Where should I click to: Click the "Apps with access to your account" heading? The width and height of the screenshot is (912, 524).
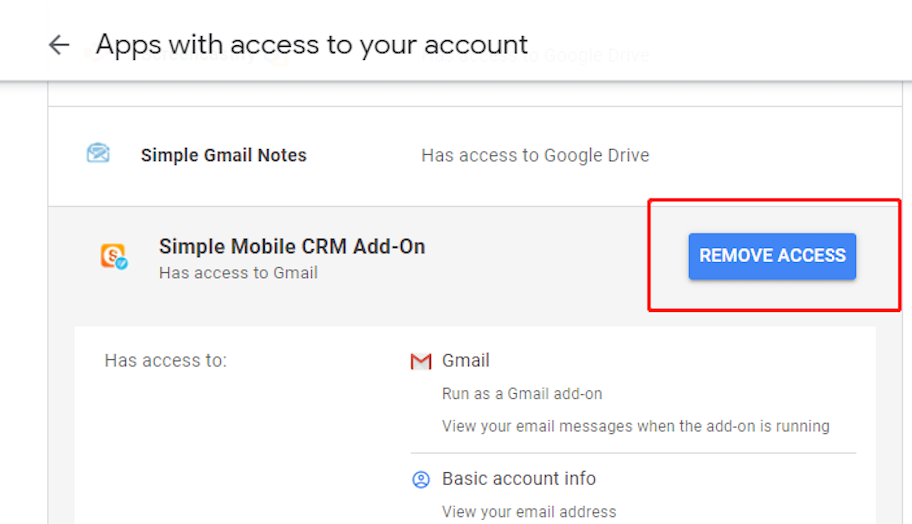click(x=312, y=45)
